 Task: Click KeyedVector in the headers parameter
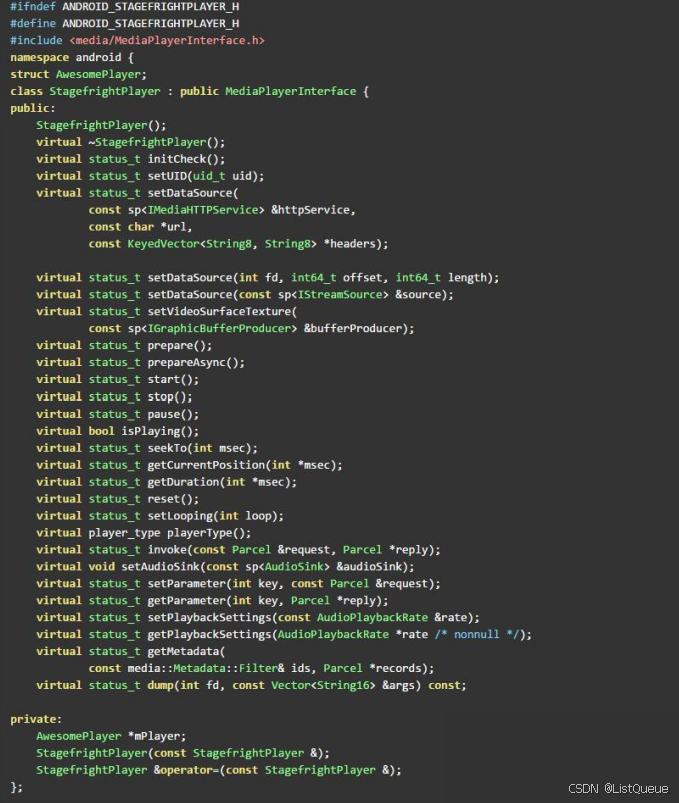coord(163,243)
